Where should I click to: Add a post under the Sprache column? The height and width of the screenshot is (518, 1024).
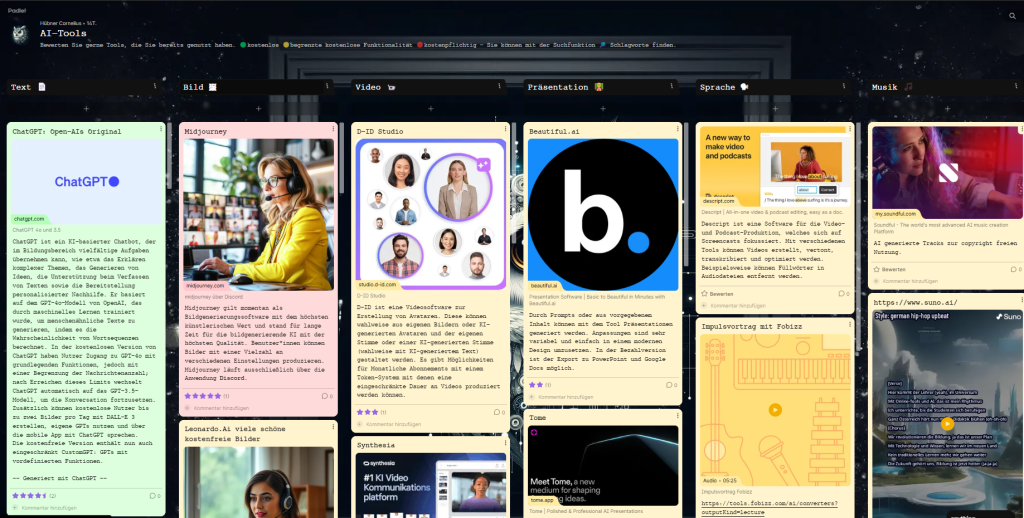(775, 108)
